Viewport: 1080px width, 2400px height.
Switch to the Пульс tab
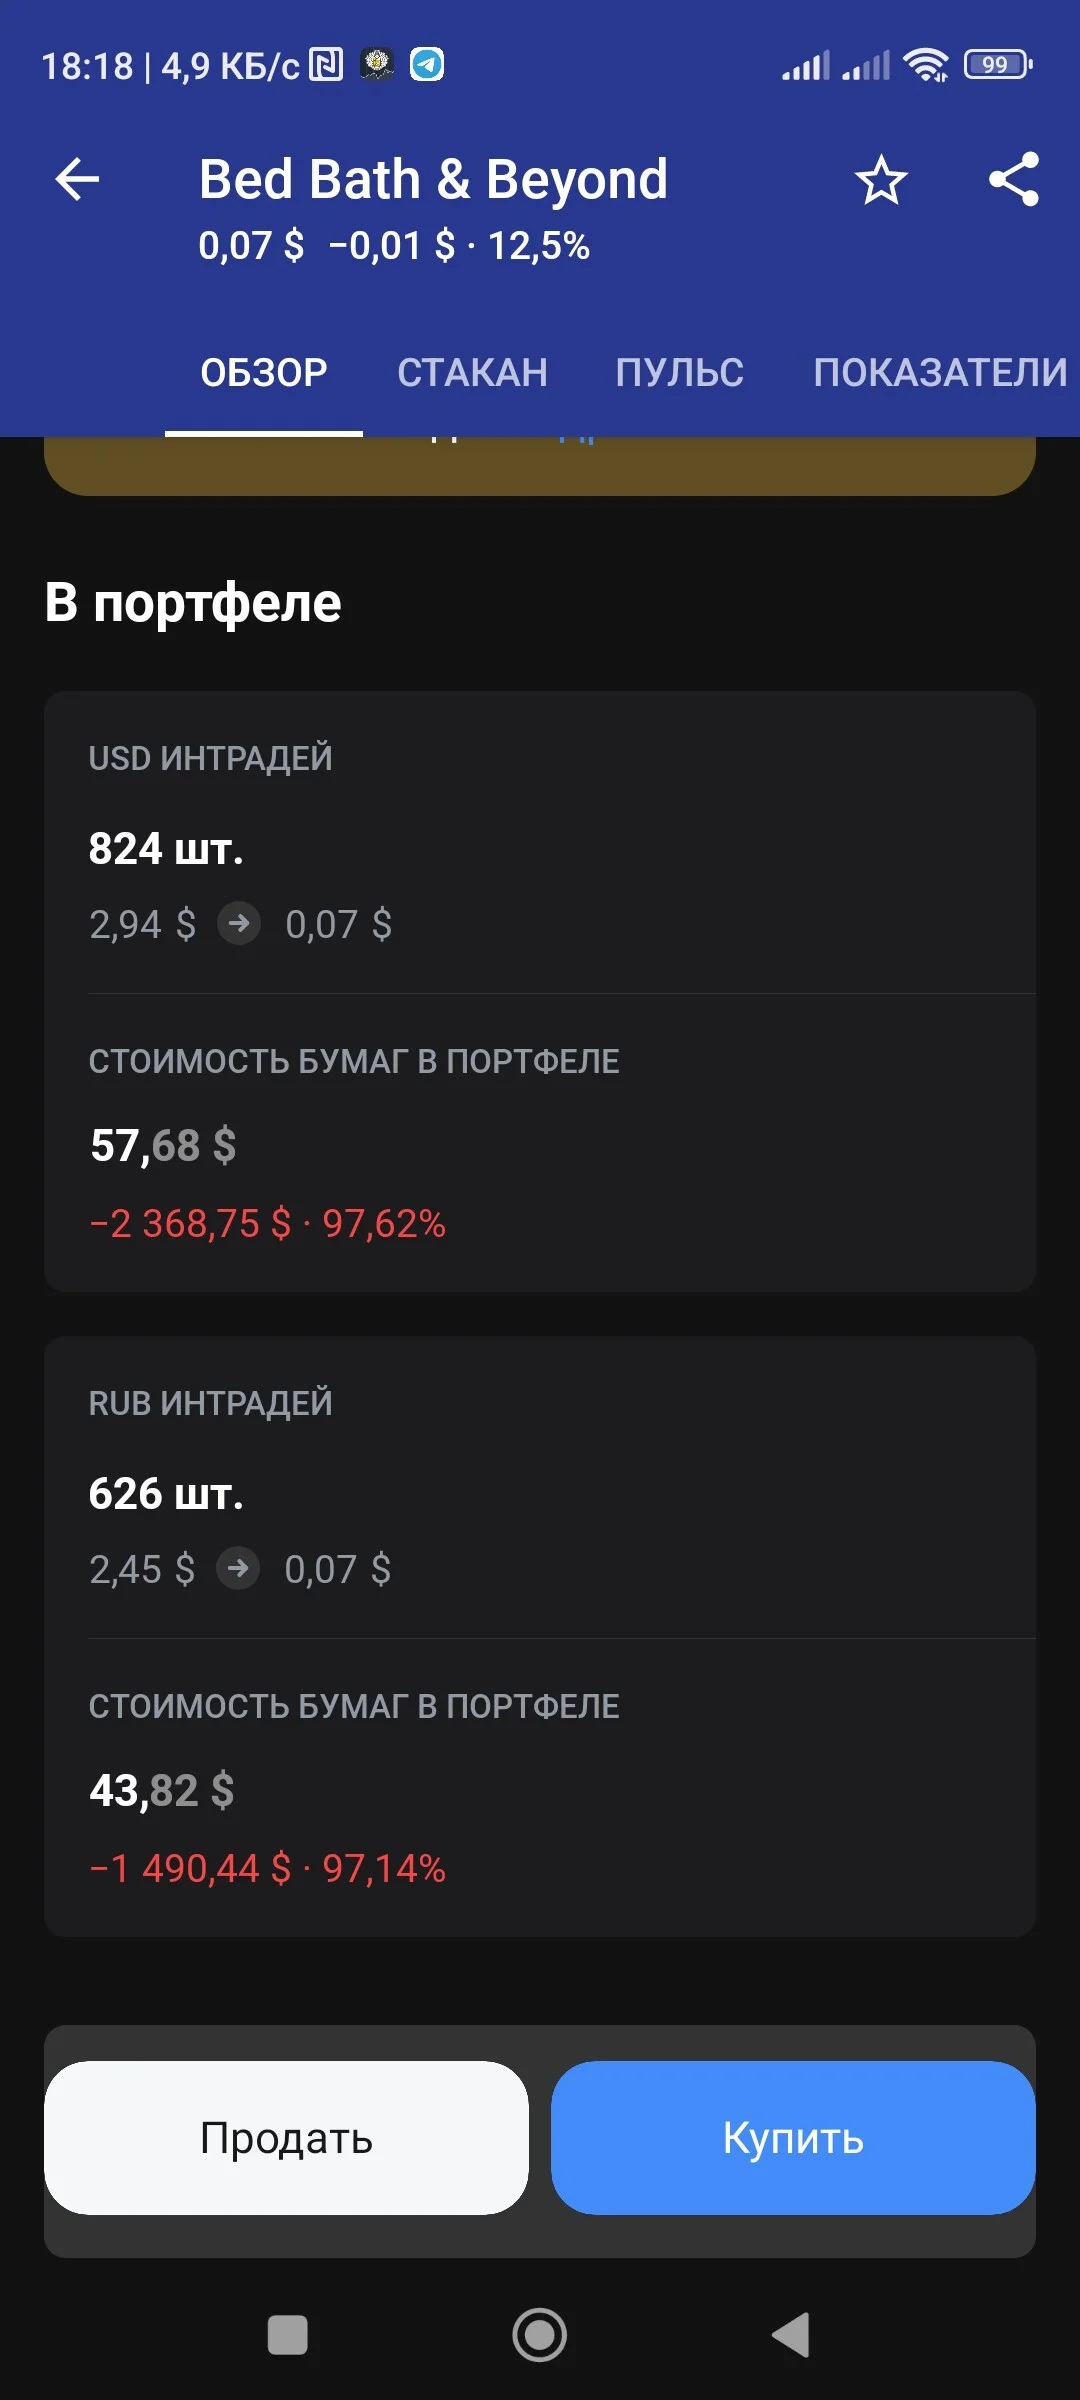pos(679,372)
